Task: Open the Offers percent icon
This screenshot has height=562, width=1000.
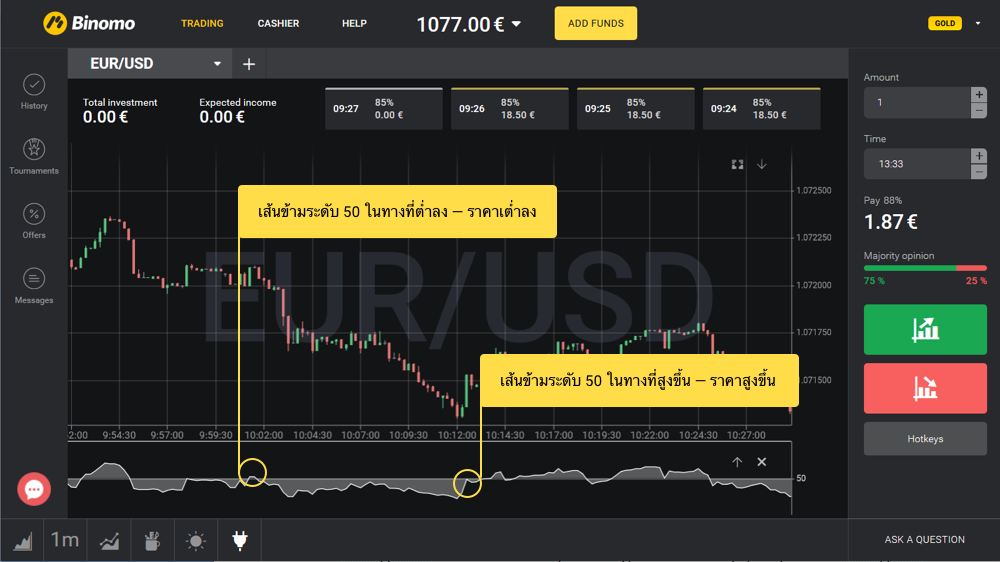Action: (34, 220)
